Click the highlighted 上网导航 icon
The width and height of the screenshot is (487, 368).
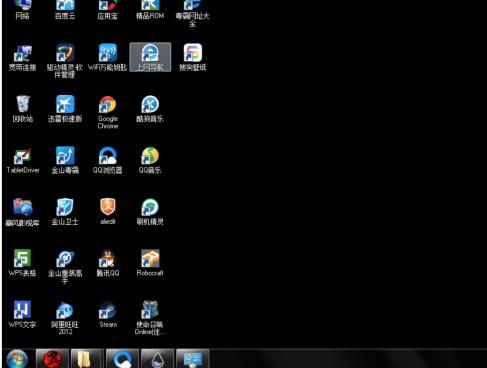click(x=150, y=57)
